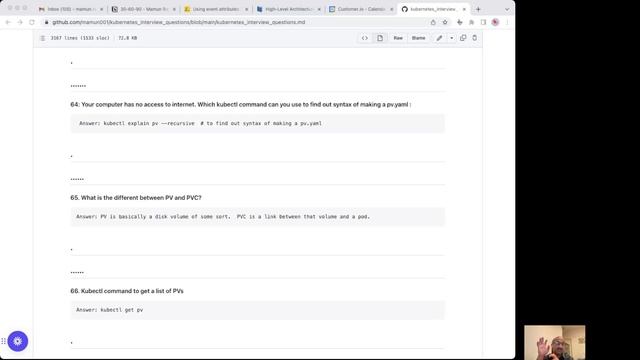Bookmark this page with star icon

point(445,22)
